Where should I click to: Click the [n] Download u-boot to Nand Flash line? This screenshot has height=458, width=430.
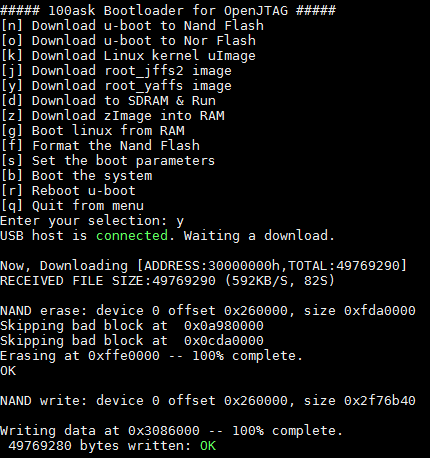(132, 26)
